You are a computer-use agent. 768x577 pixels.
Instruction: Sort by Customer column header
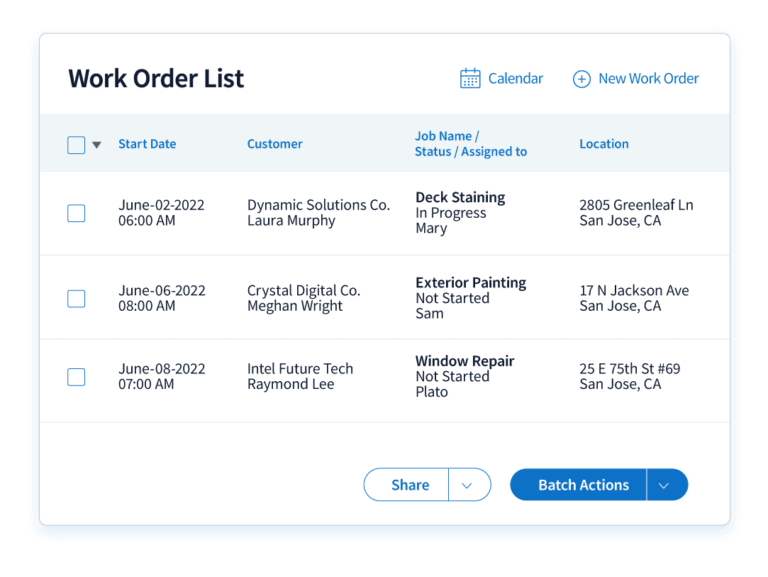(x=274, y=144)
